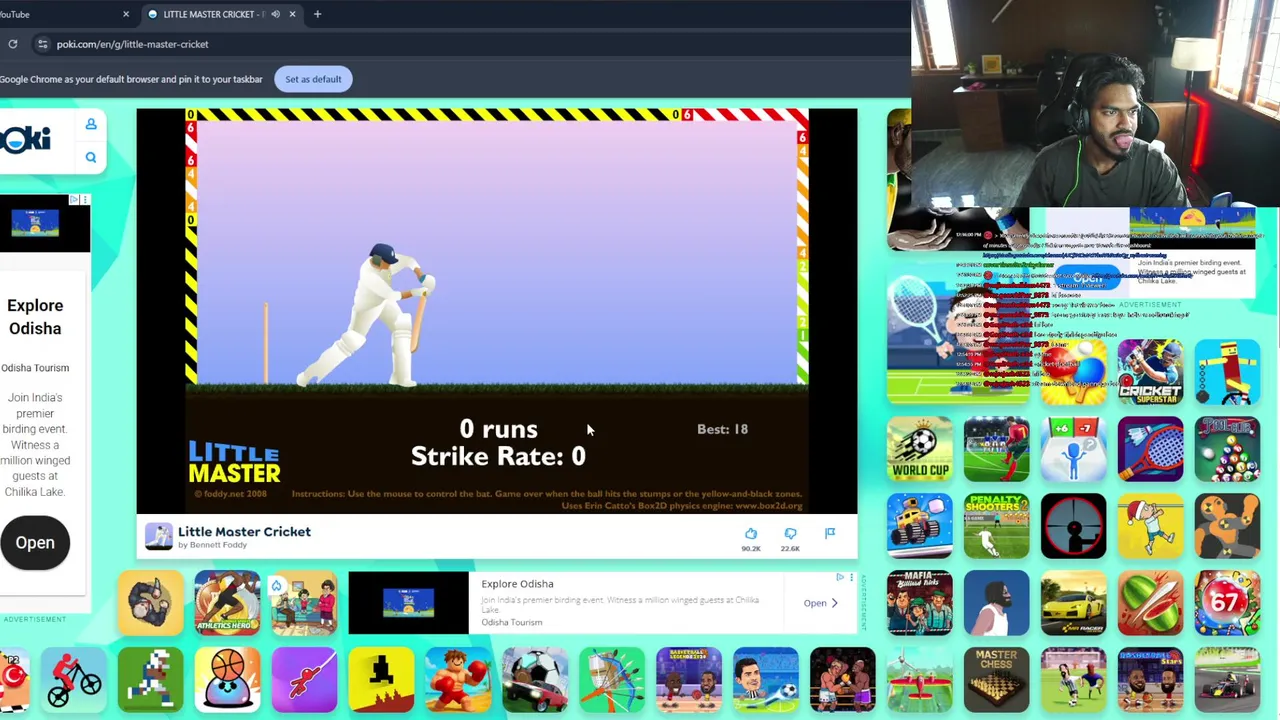Open the Formula racing car game

tap(1227, 680)
